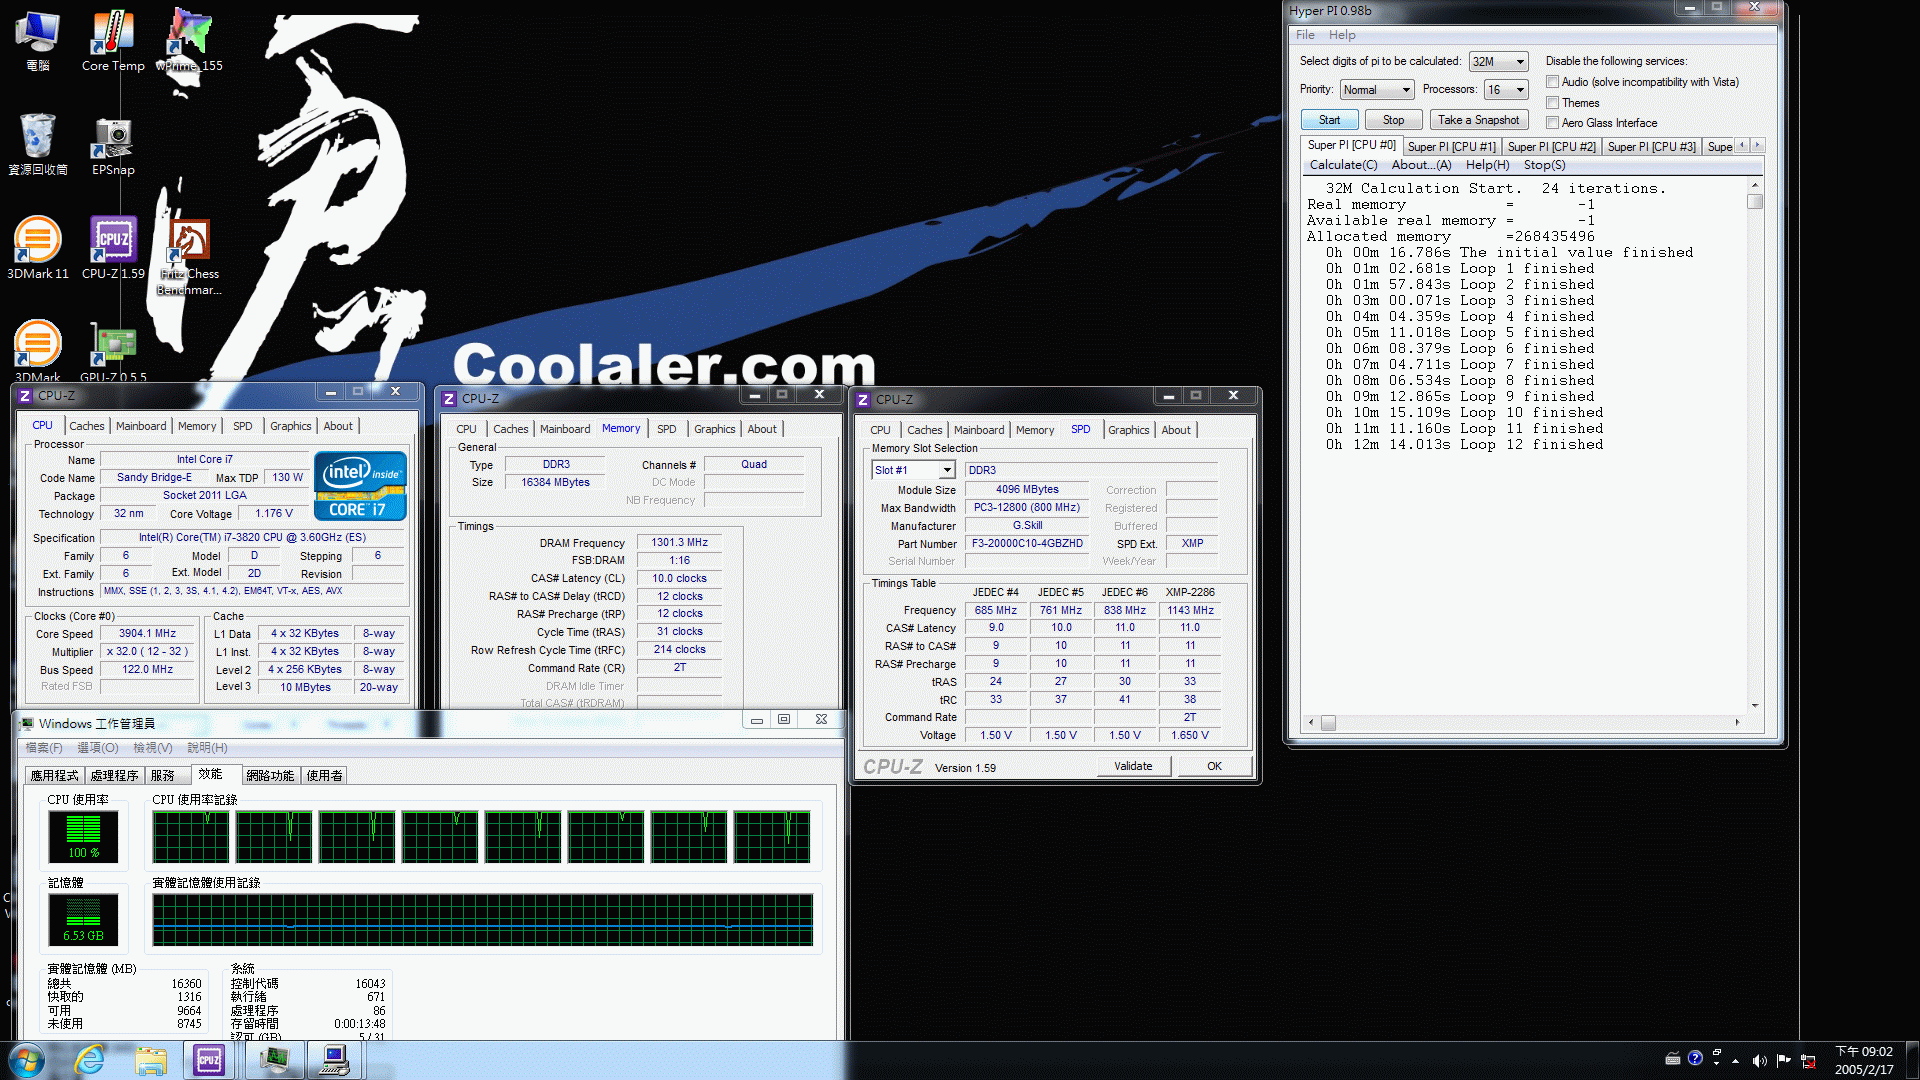Open Hyper PI File menu
Screen dimensions: 1920x1080
pos(1305,35)
